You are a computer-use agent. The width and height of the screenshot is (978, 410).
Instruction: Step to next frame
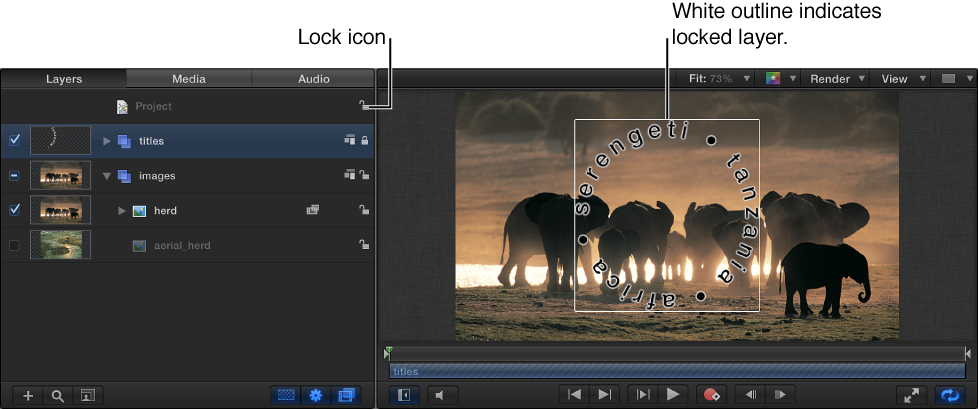pos(780,394)
